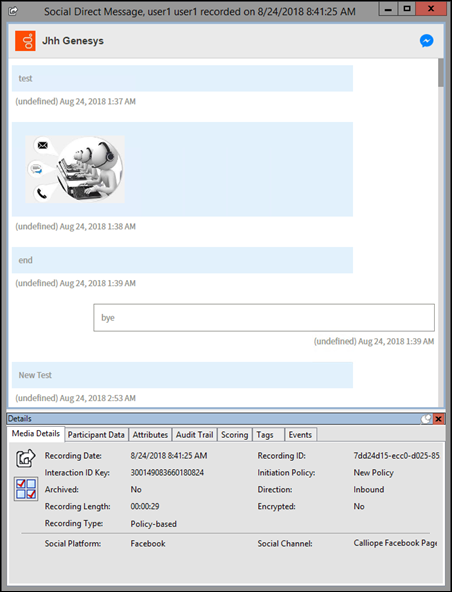Maximize the Social Direct Message window

[407, 8]
